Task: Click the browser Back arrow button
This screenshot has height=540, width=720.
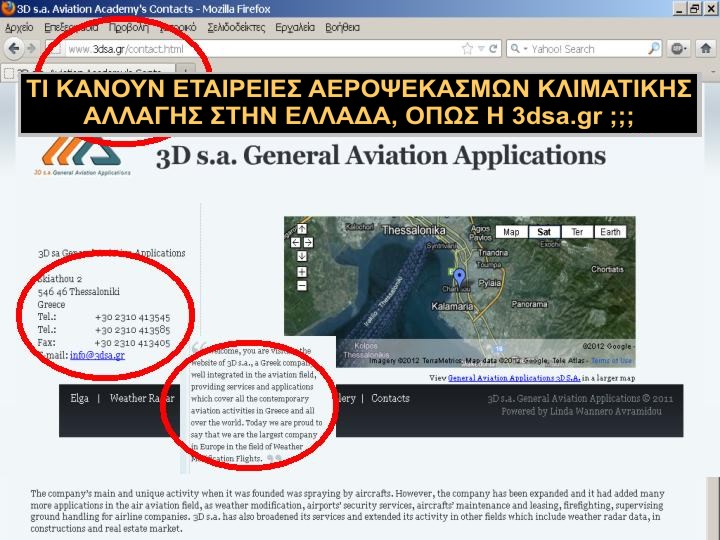Action: [14, 48]
